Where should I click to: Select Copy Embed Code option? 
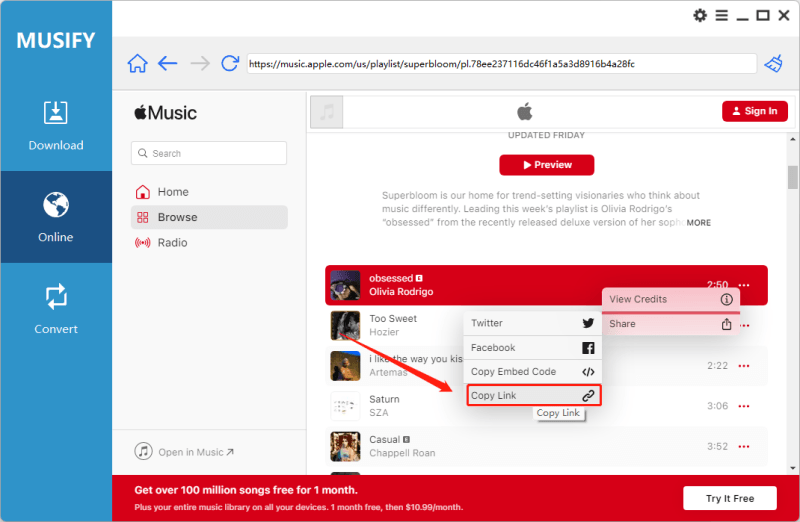point(532,372)
